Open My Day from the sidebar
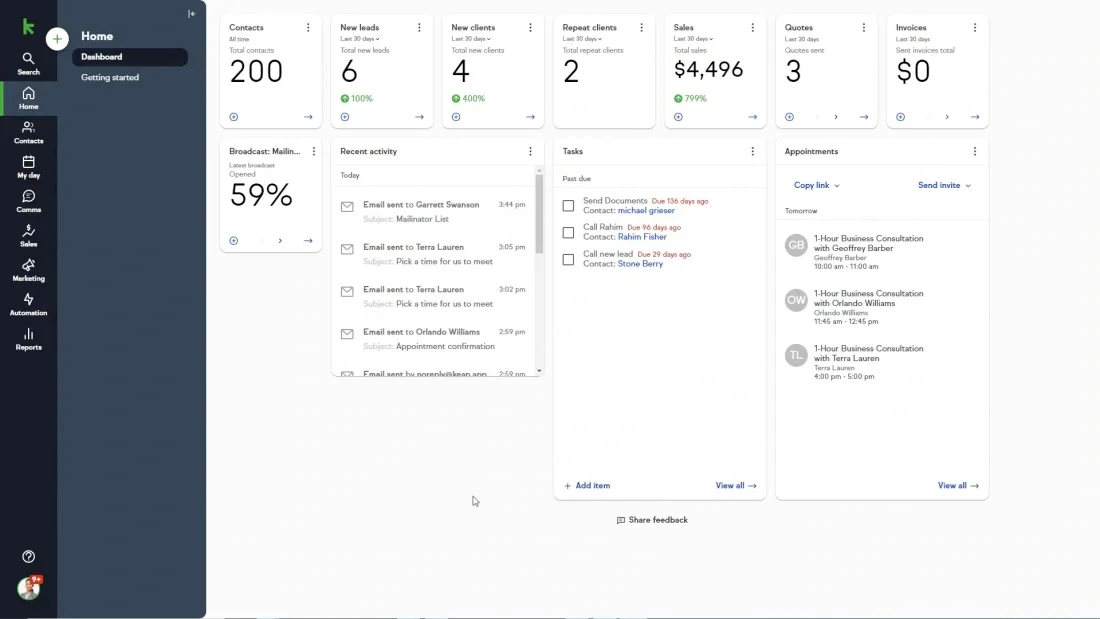The image size is (1100, 619). [28, 165]
